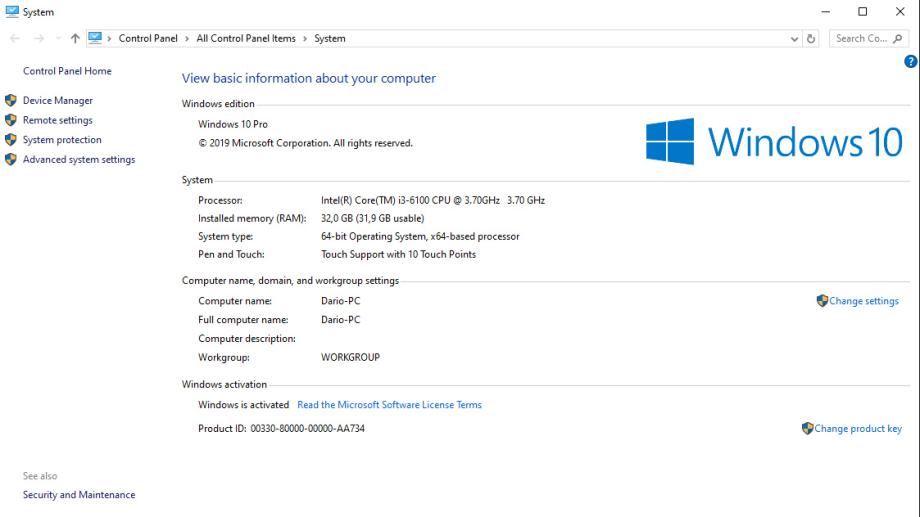Focus the Search Control Panel field
The height and width of the screenshot is (517, 920).
pos(862,39)
